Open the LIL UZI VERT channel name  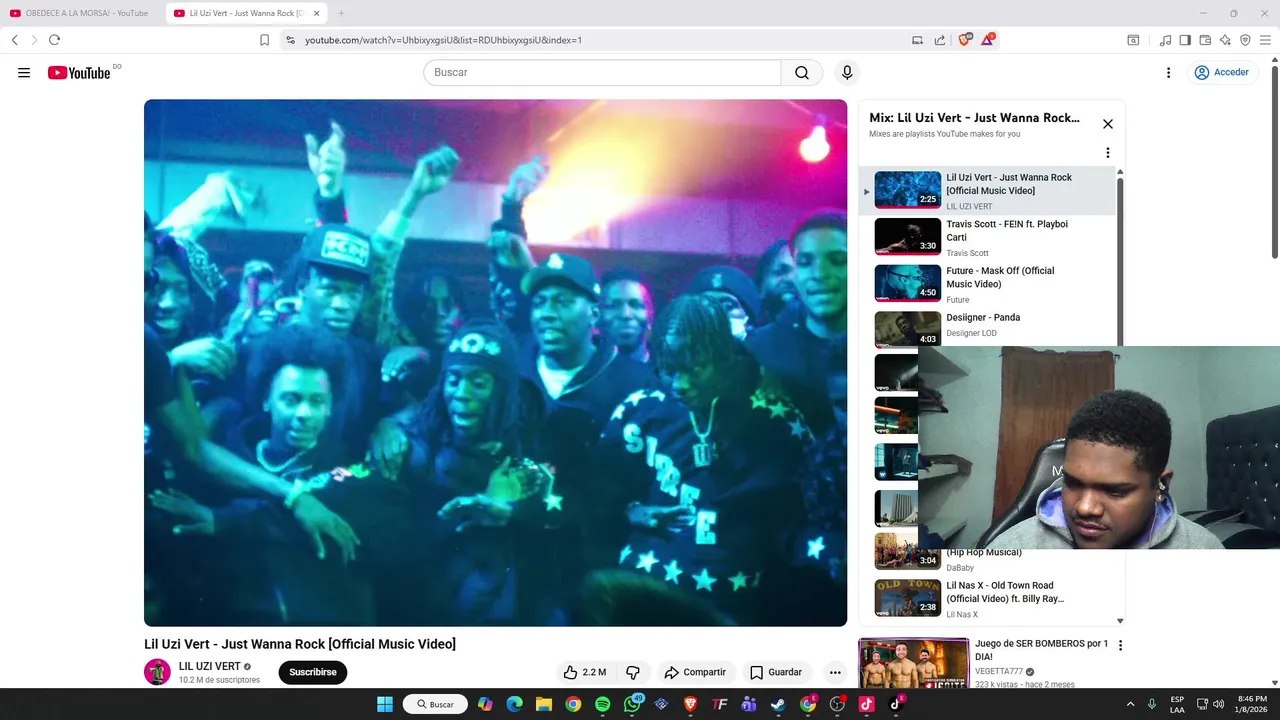pyautogui.click(x=209, y=667)
